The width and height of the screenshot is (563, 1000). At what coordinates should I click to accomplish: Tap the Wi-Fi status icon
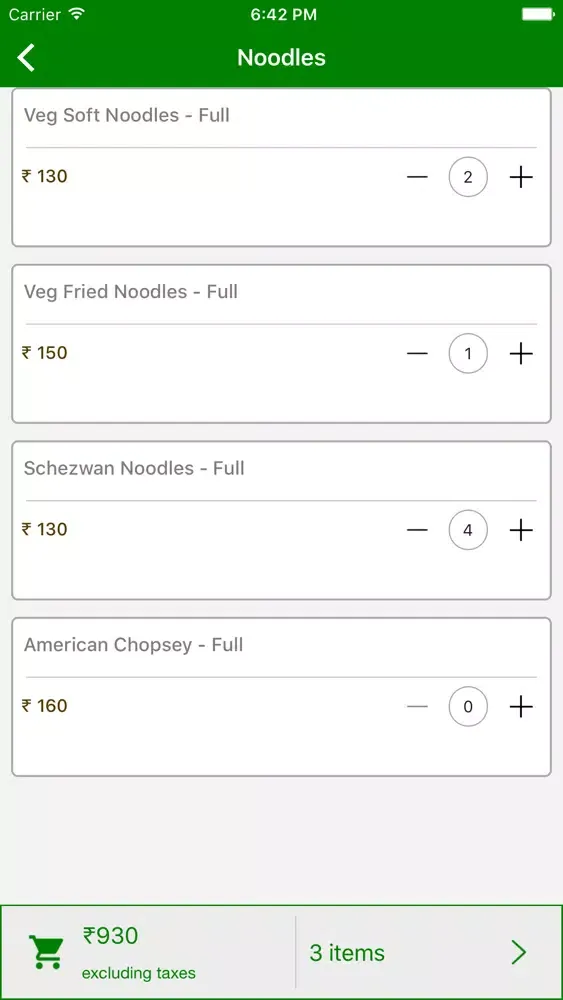coord(77,14)
